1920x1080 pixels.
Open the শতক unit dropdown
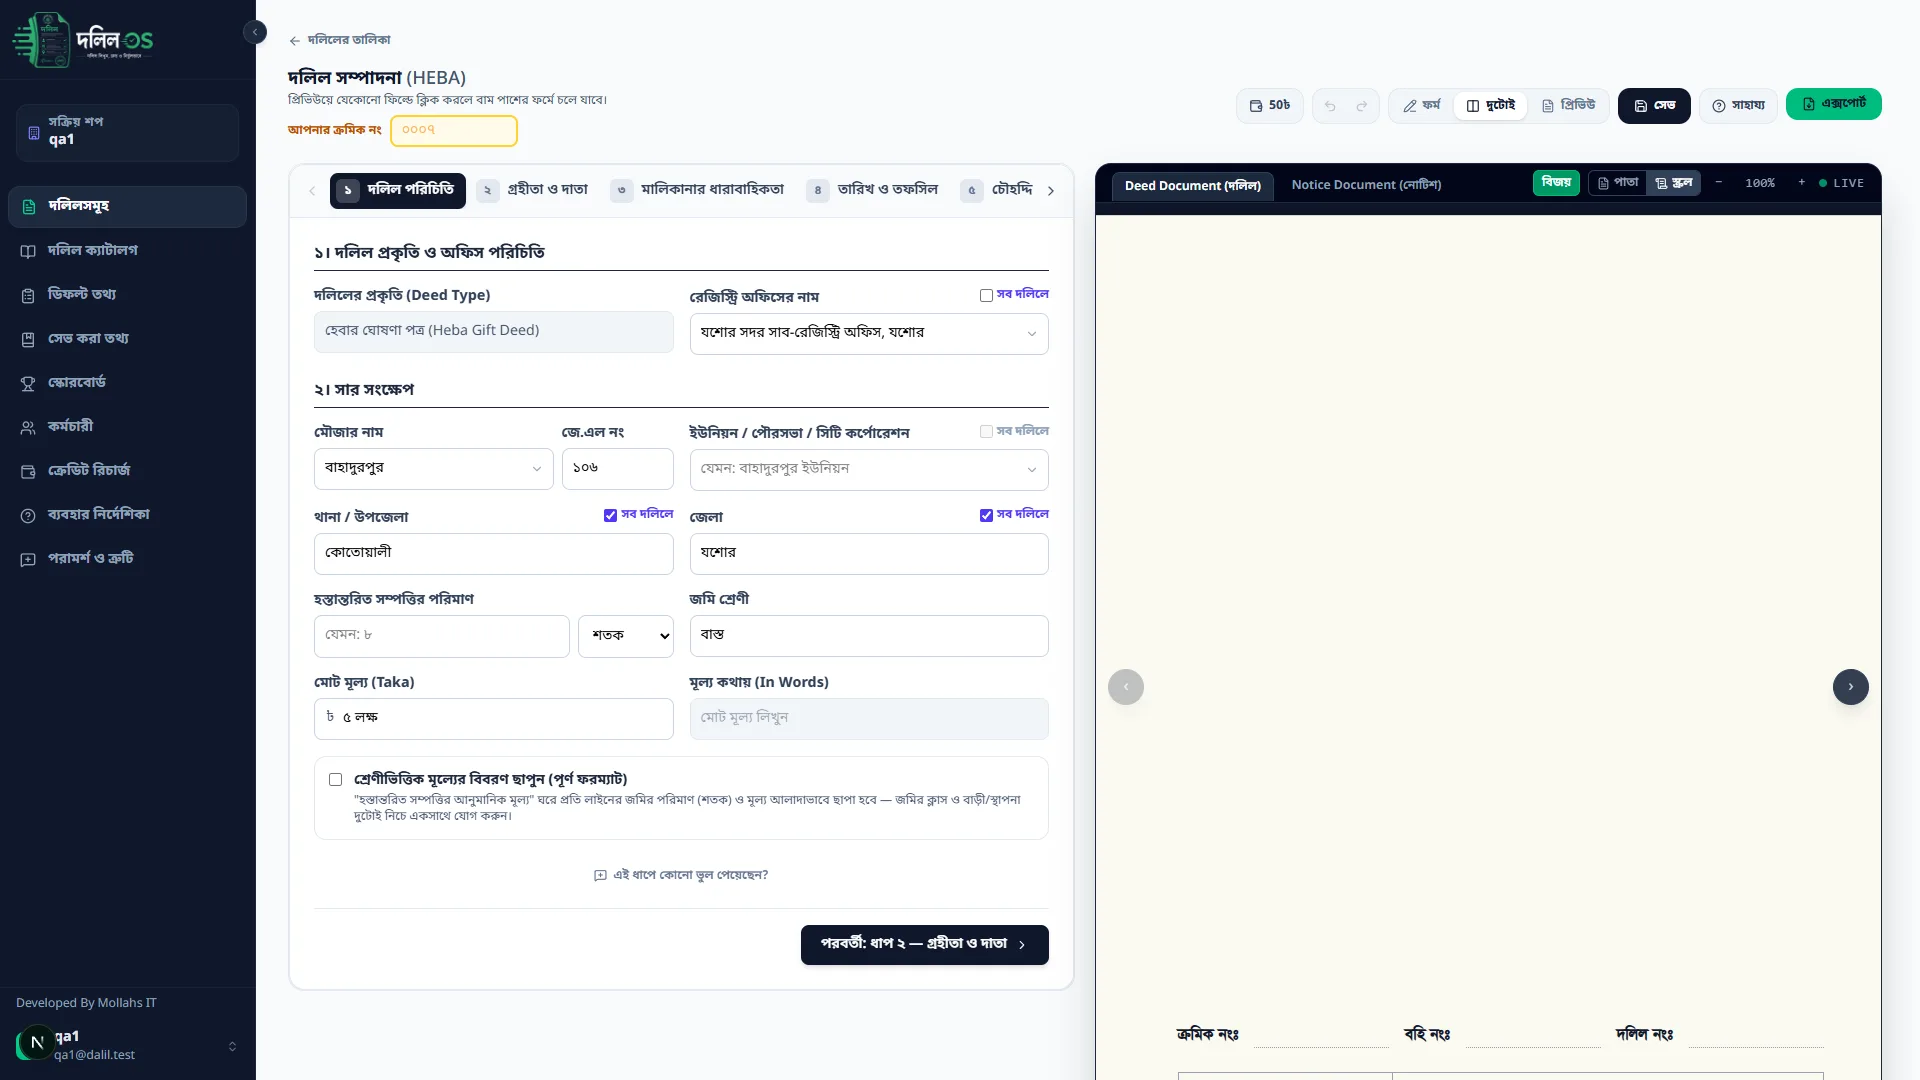click(x=626, y=636)
